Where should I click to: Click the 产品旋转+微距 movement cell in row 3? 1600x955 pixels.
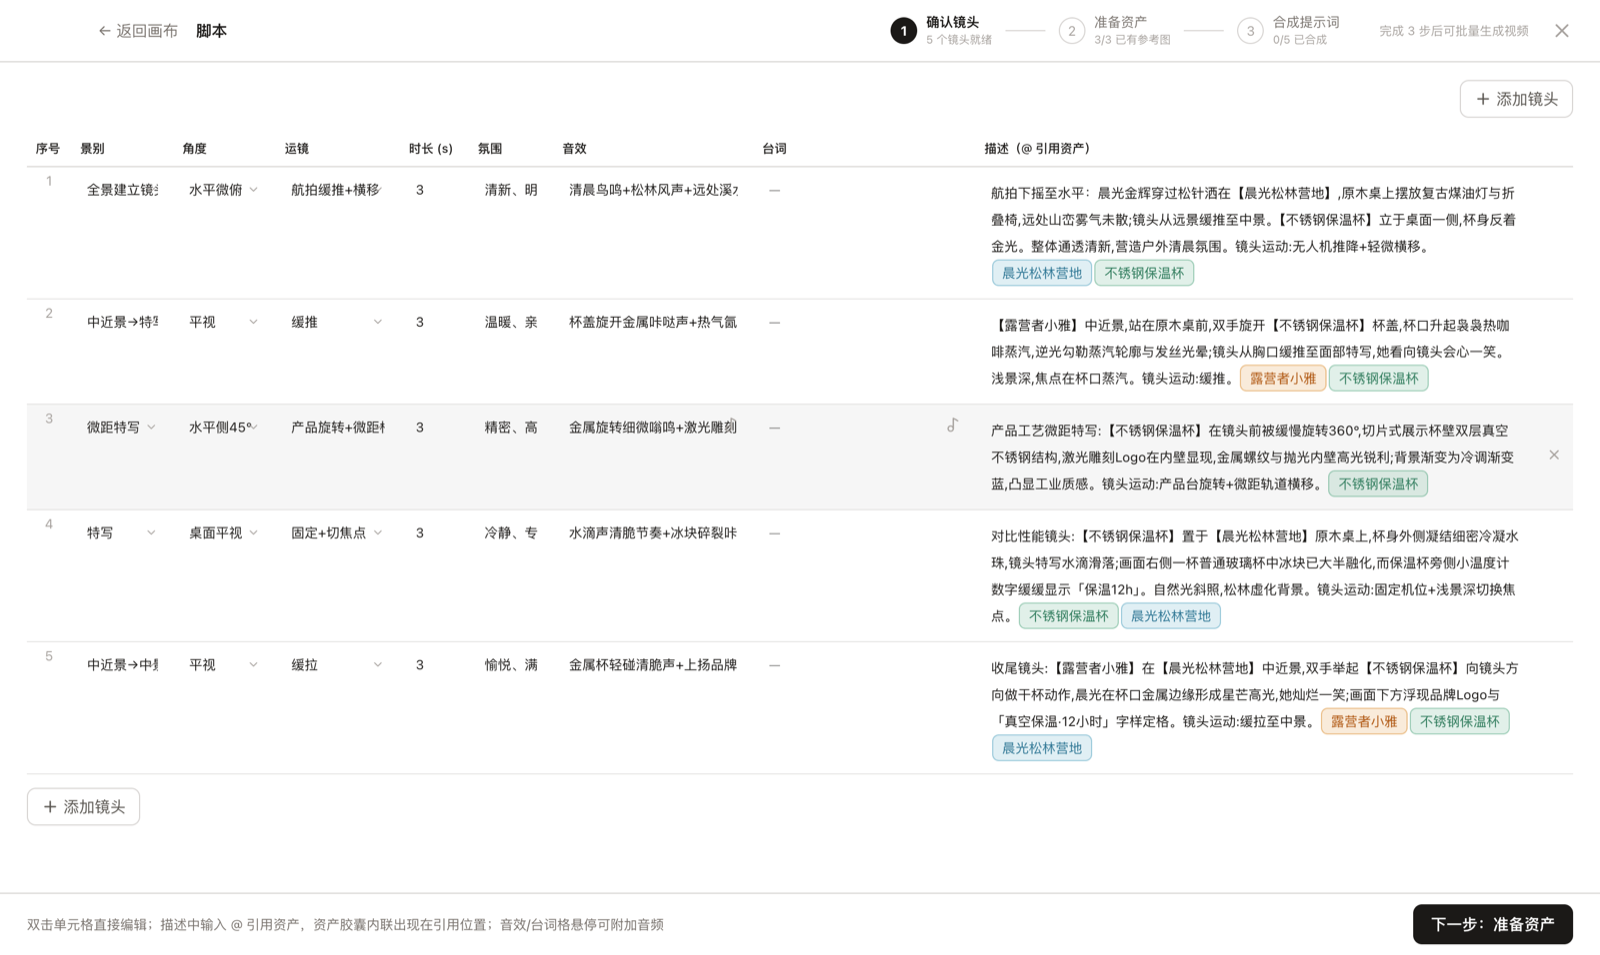(x=336, y=427)
